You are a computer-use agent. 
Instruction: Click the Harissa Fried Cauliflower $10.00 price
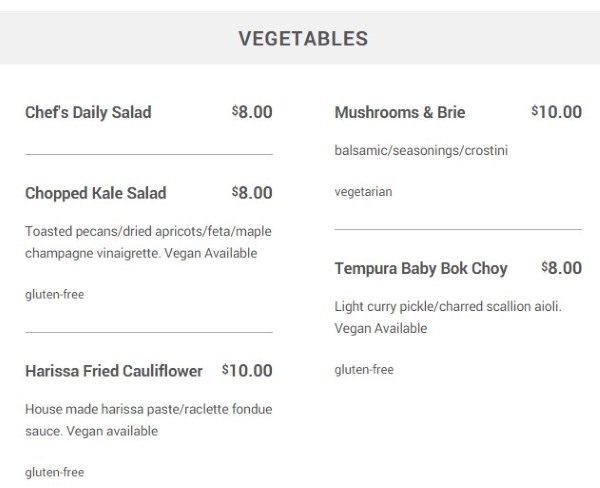coord(247,370)
